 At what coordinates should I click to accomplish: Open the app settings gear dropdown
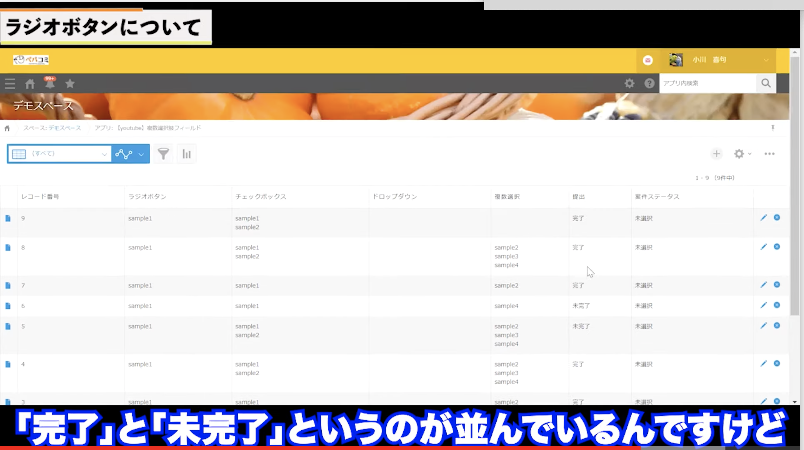[742, 154]
